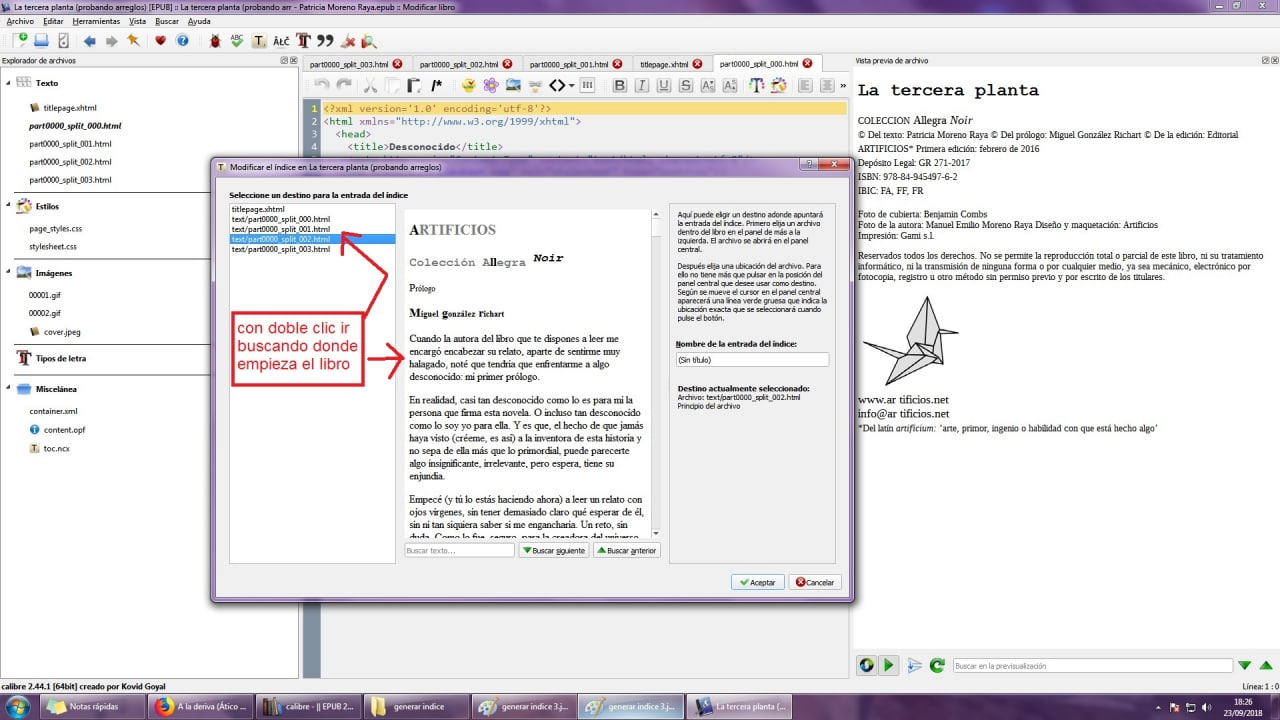Click the paste clipboard icon in editor toolbar
The image size is (1280, 720).
tap(414, 86)
